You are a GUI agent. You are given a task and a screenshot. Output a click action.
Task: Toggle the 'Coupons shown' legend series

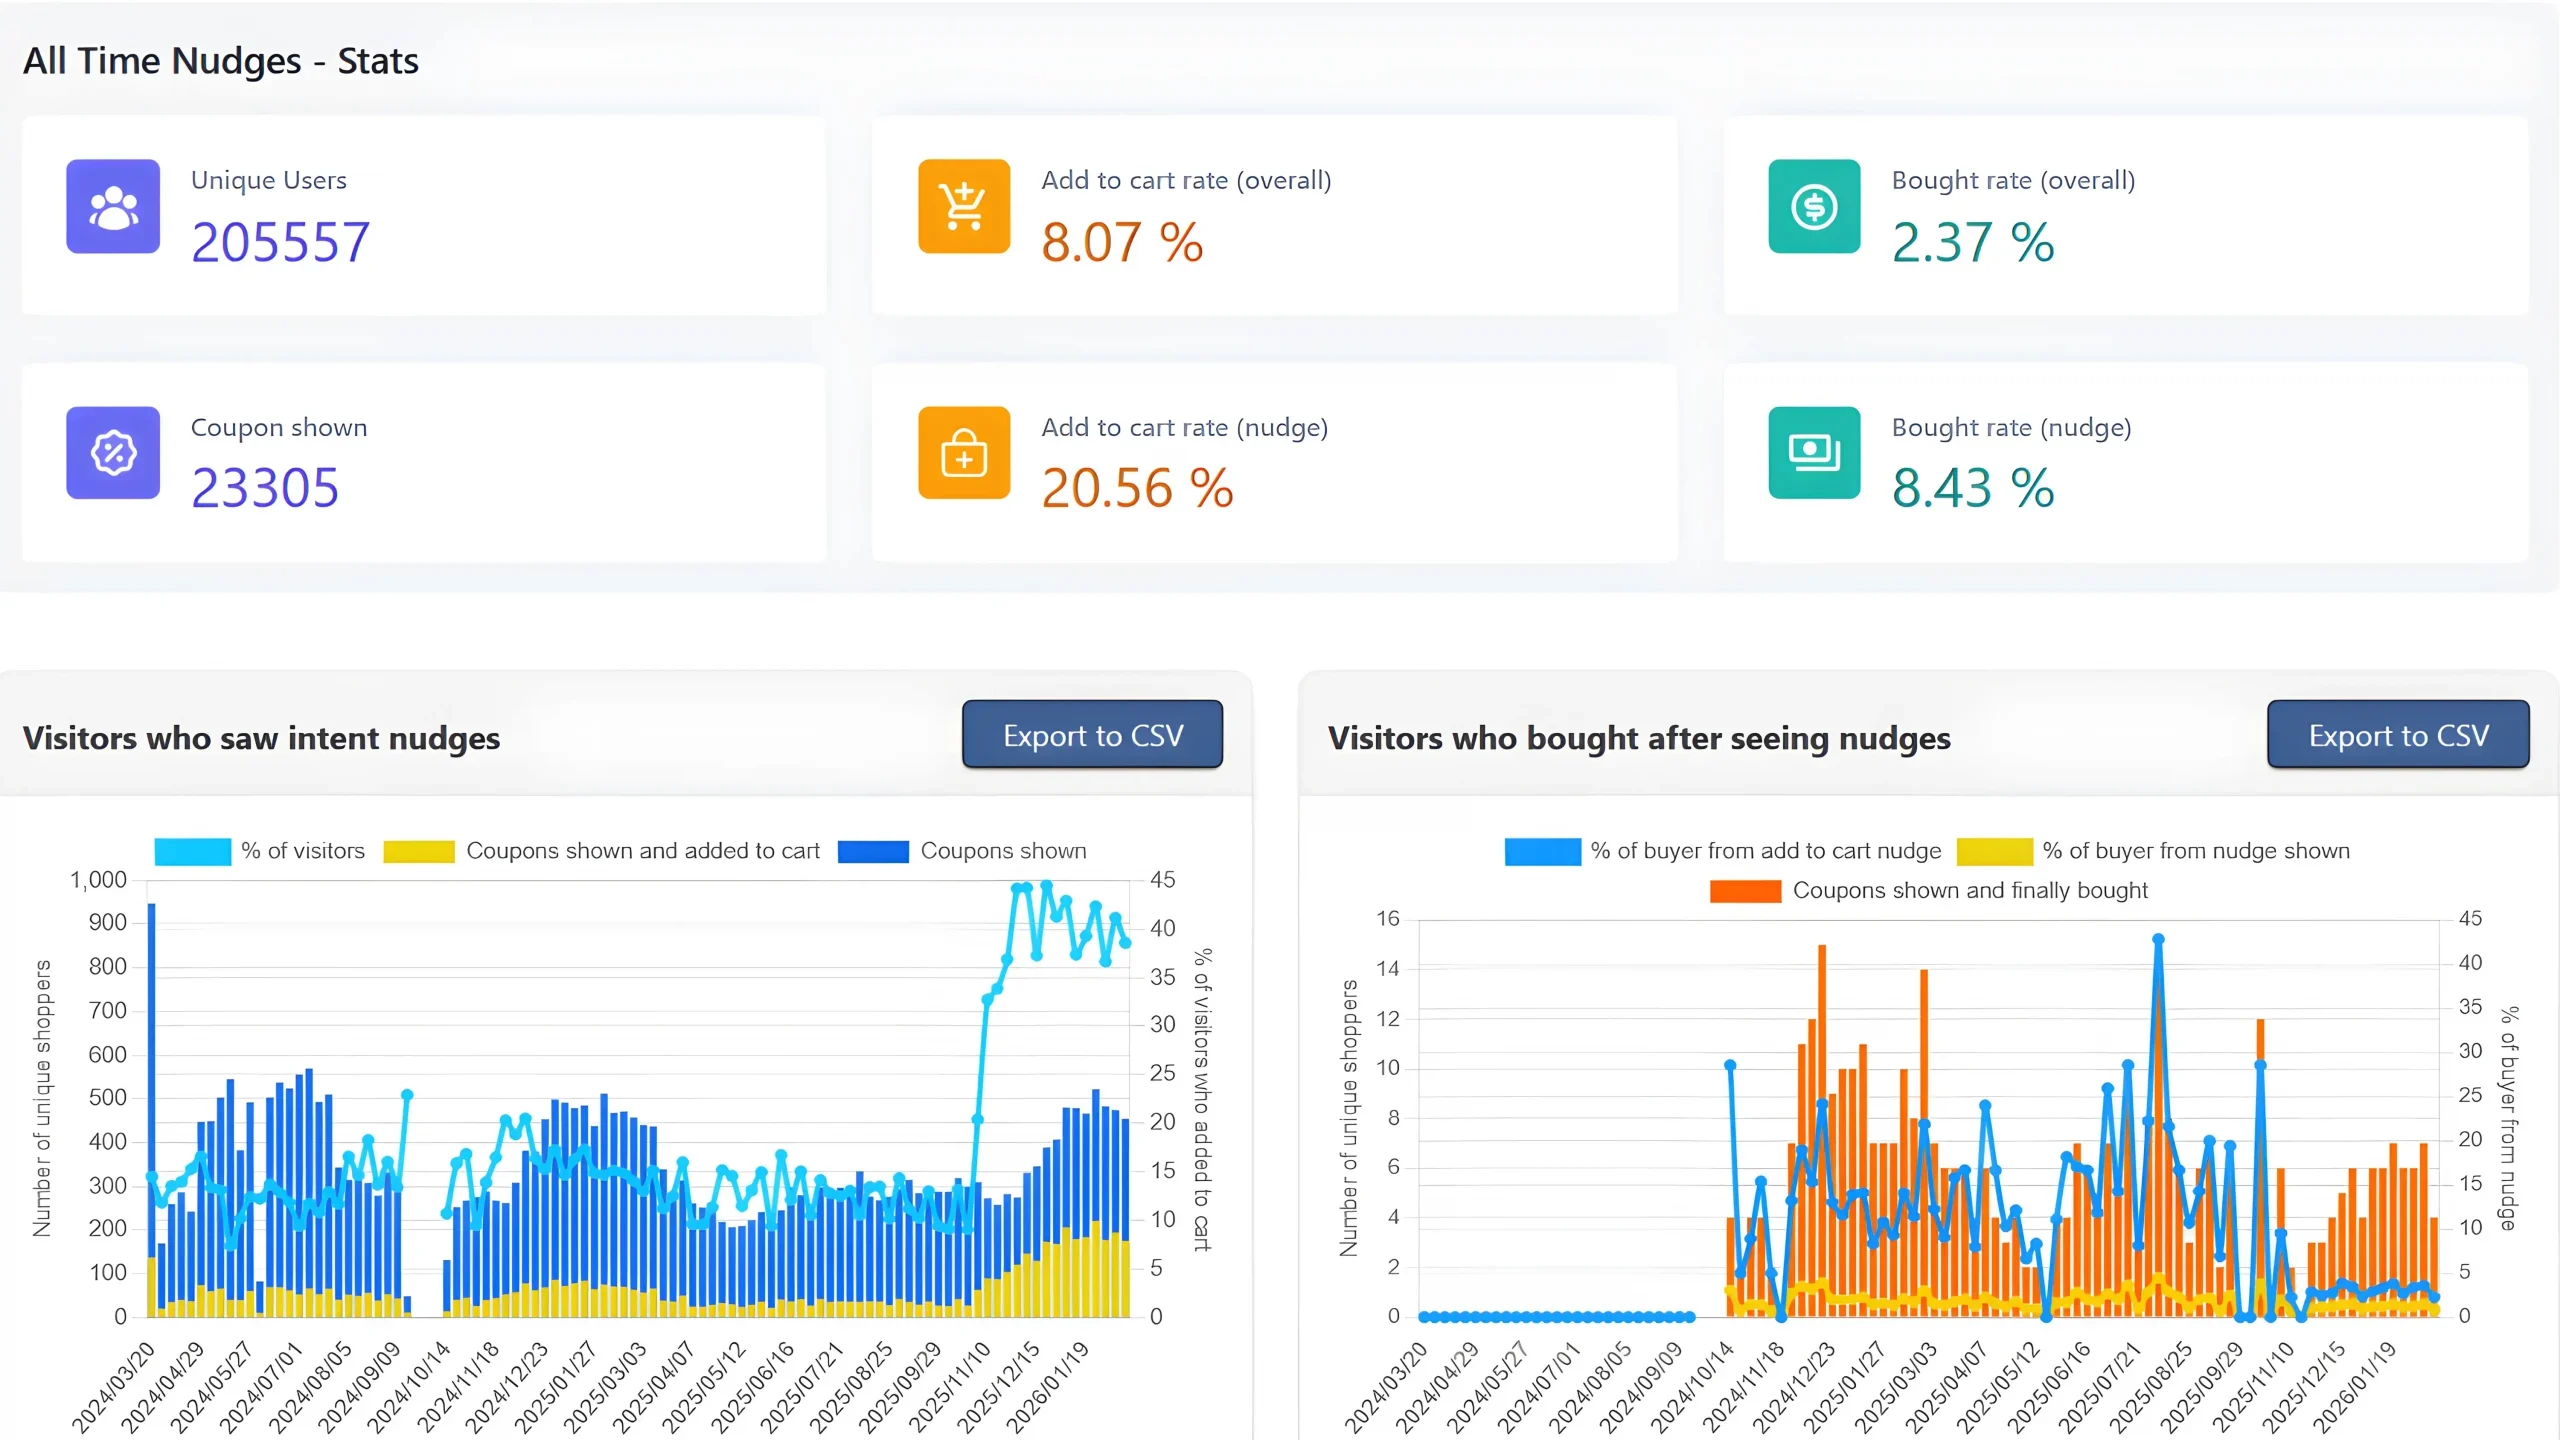(x=1003, y=851)
